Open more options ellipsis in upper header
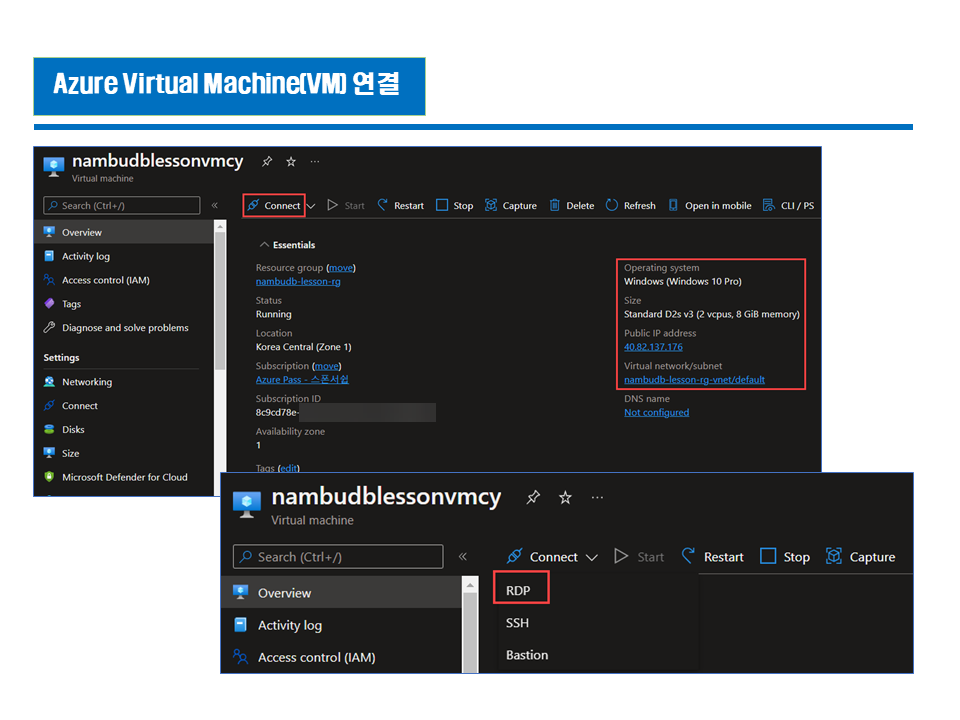This screenshot has width=960, height=720. 315,162
